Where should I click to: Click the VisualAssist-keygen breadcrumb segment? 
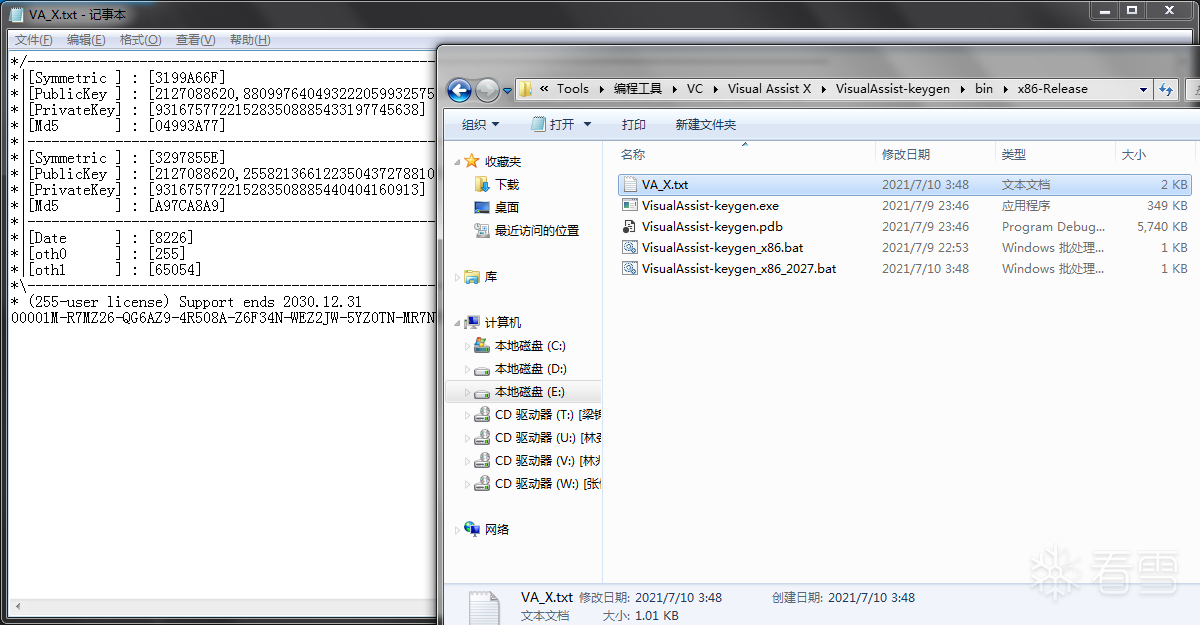[893, 89]
